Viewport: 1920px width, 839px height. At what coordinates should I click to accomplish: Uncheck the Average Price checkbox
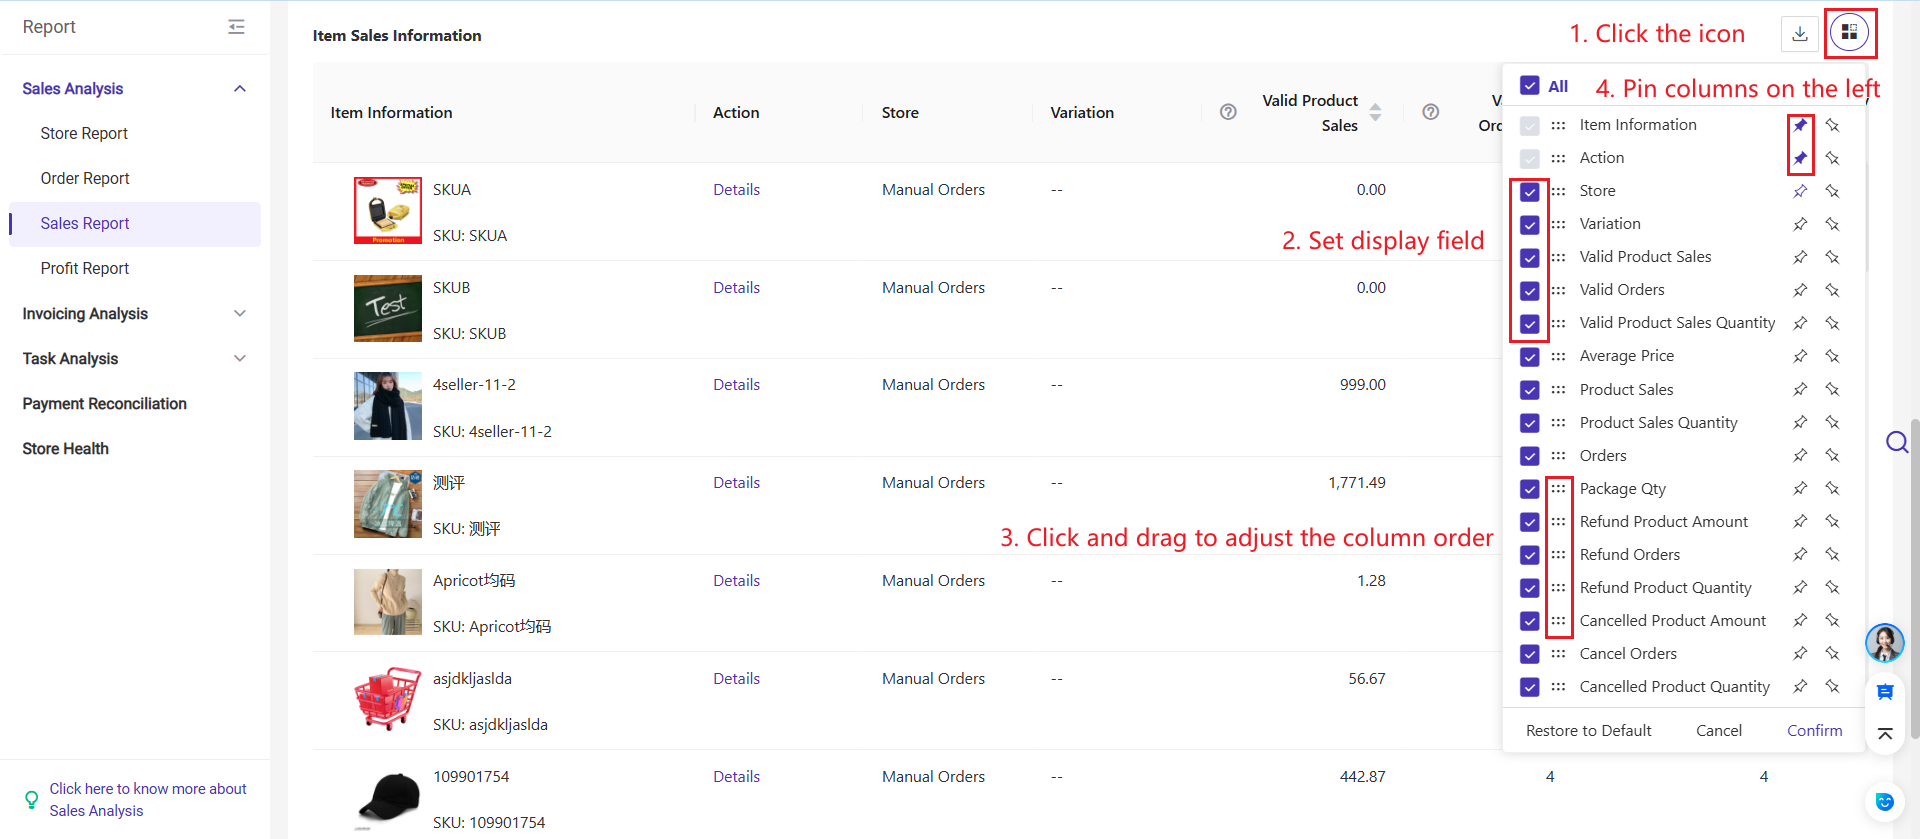click(1530, 357)
